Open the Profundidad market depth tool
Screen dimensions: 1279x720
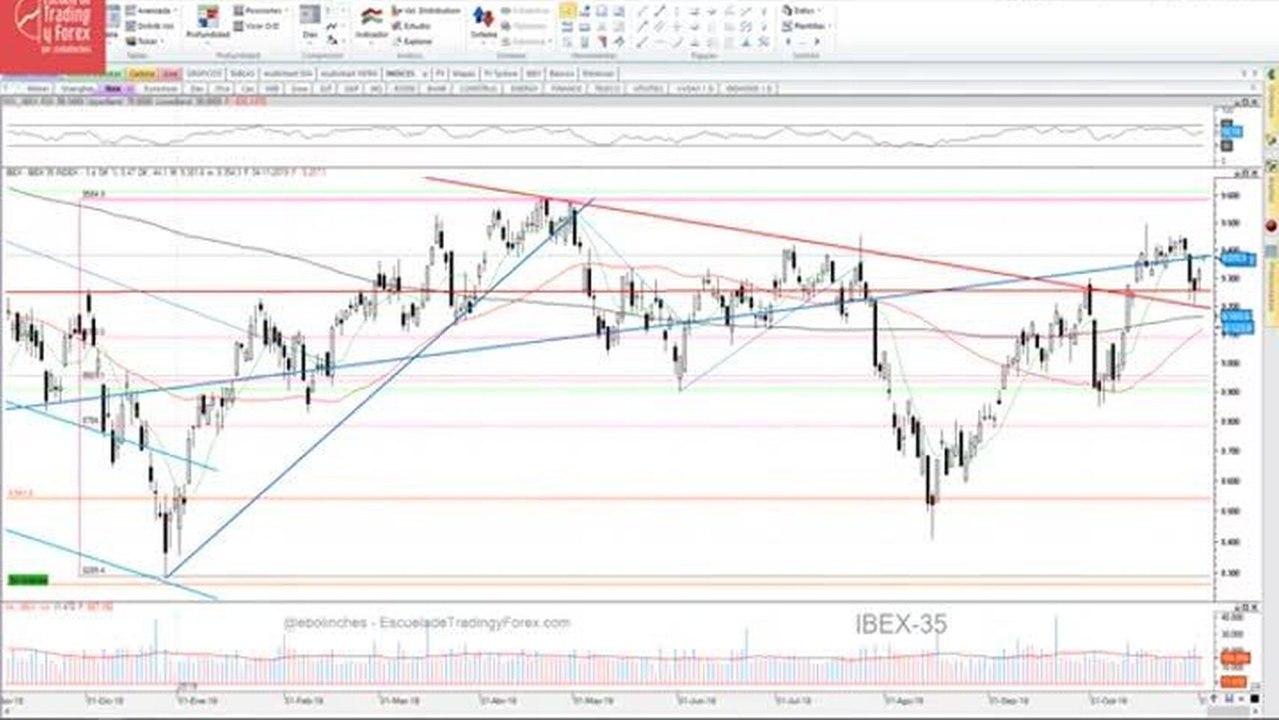click(x=208, y=22)
